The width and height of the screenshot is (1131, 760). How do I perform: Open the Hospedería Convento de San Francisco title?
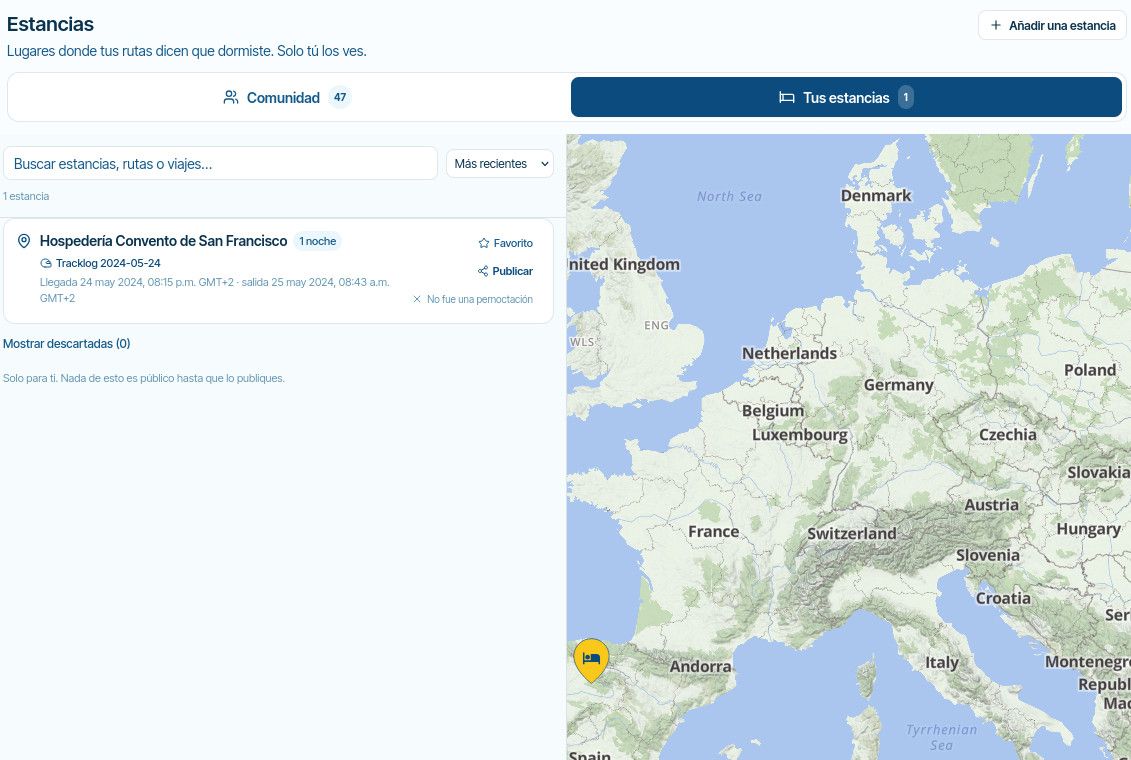[x=164, y=241]
